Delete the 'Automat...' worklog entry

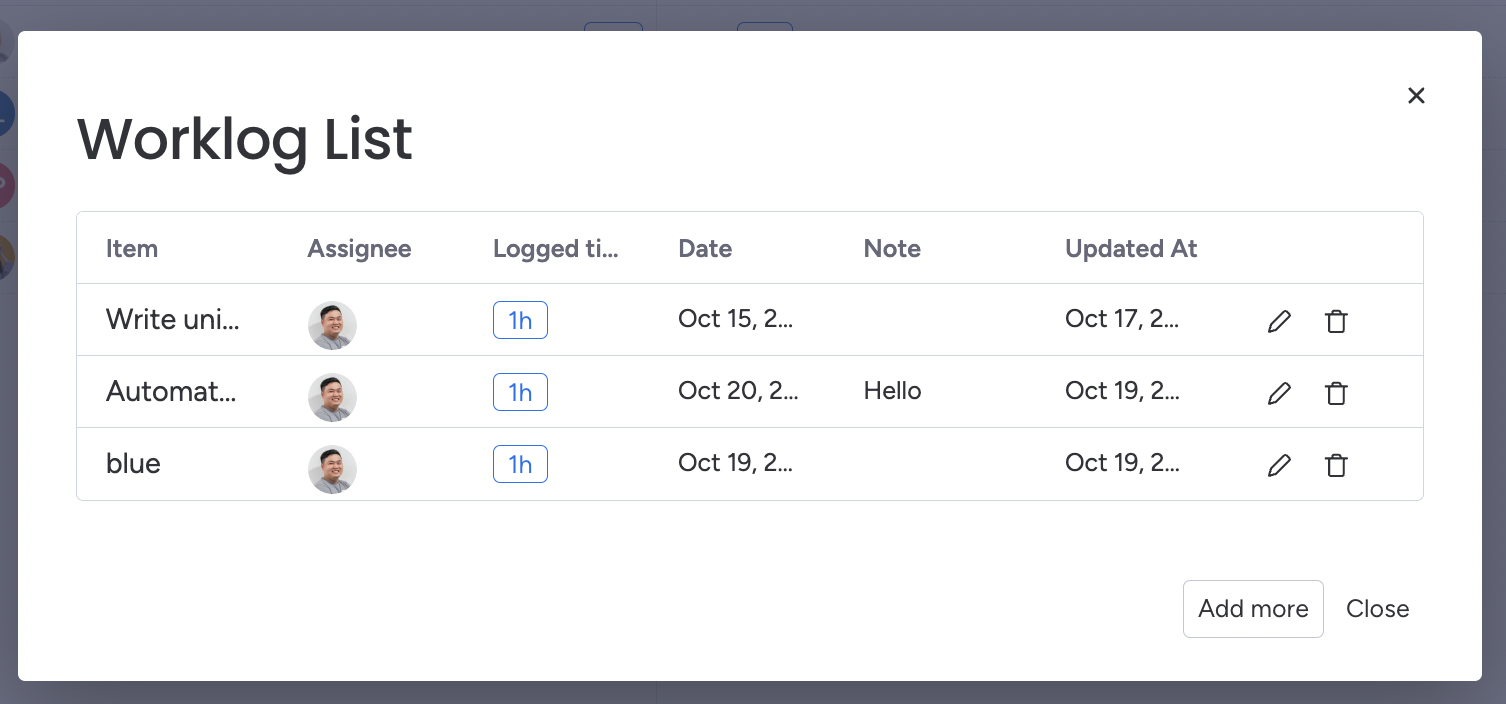pos(1336,393)
